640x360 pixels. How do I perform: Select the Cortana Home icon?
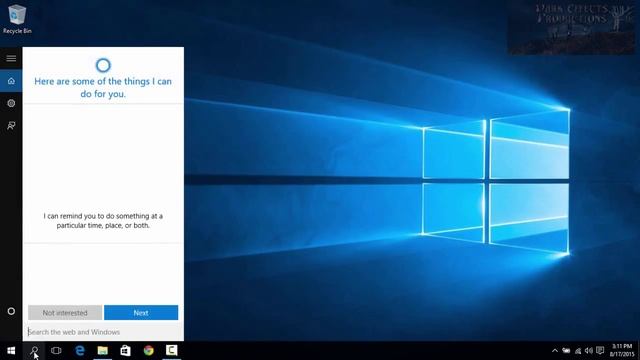[x=11, y=81]
